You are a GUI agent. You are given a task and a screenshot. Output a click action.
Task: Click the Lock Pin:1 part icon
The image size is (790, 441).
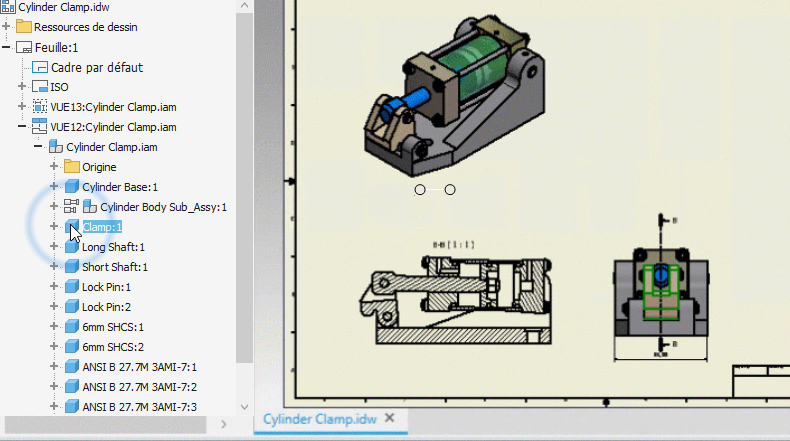pos(72,287)
